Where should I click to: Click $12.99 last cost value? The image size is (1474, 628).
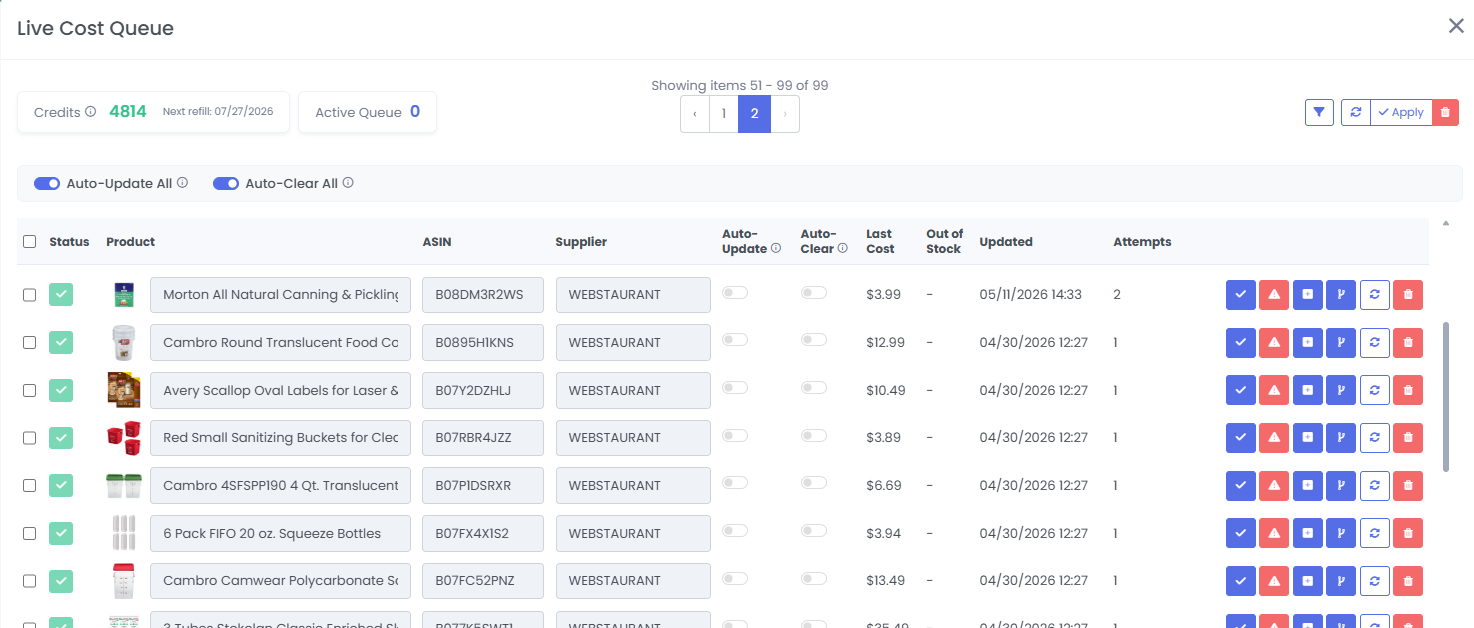[886, 342]
